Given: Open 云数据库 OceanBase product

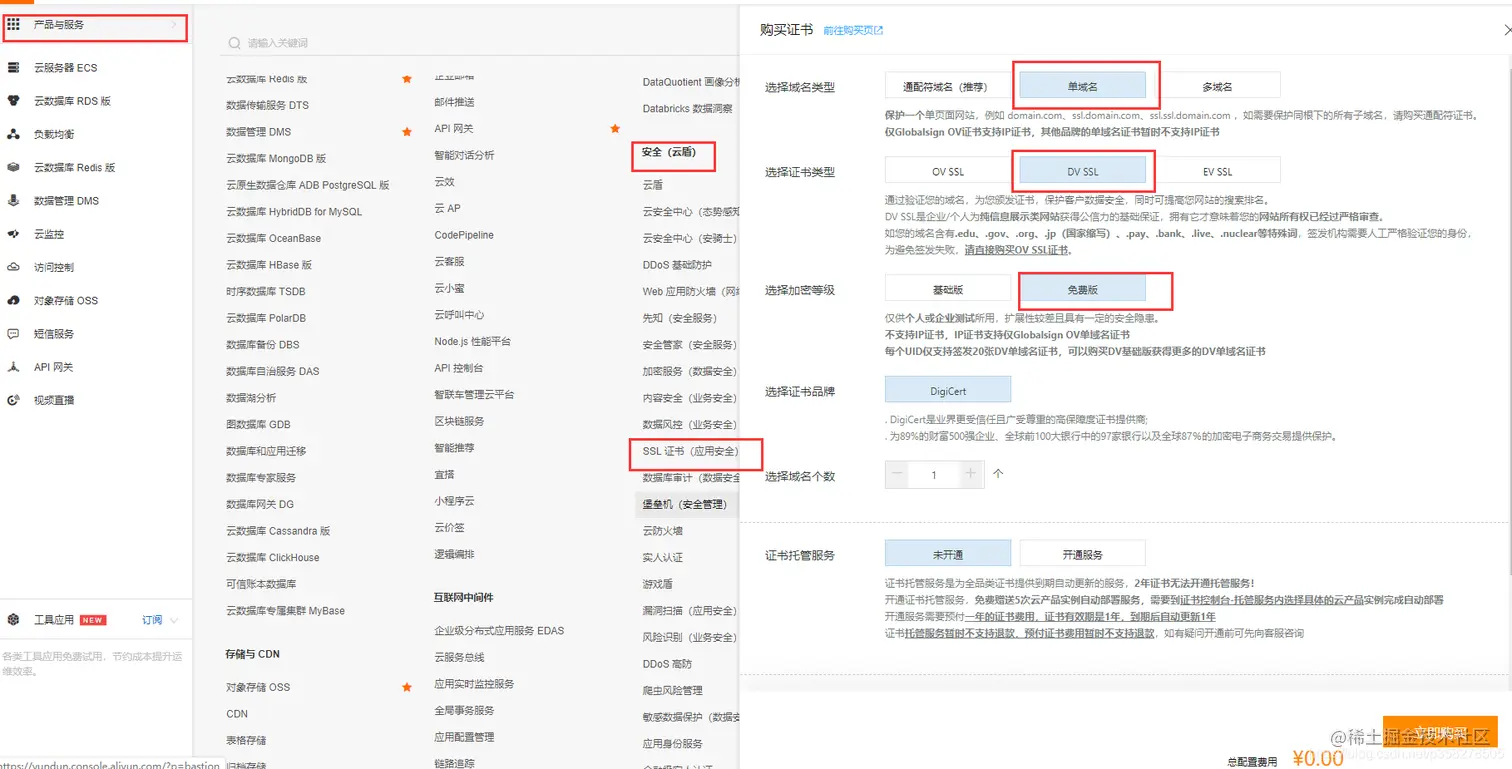Looking at the screenshot, I should click(x=273, y=238).
